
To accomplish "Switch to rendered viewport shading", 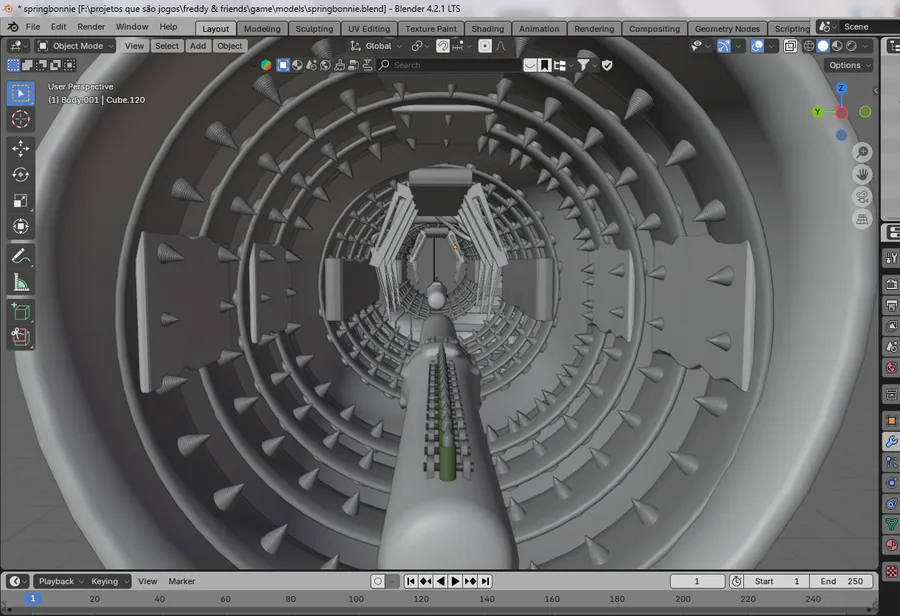I will (x=851, y=46).
